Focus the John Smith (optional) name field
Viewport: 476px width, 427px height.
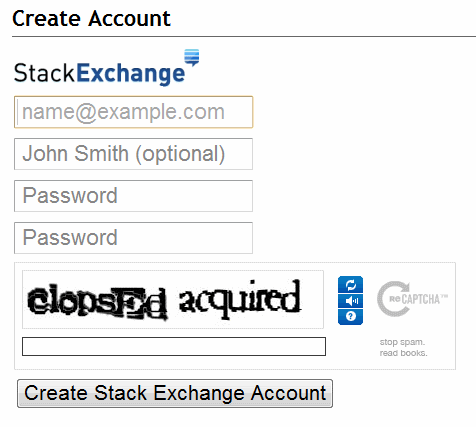[133, 154]
